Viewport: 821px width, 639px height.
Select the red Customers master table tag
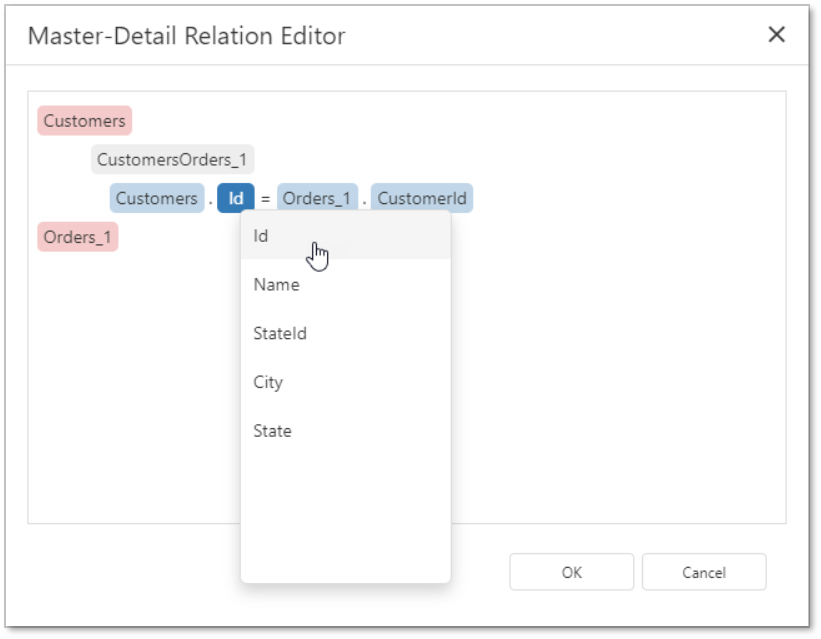[85, 121]
